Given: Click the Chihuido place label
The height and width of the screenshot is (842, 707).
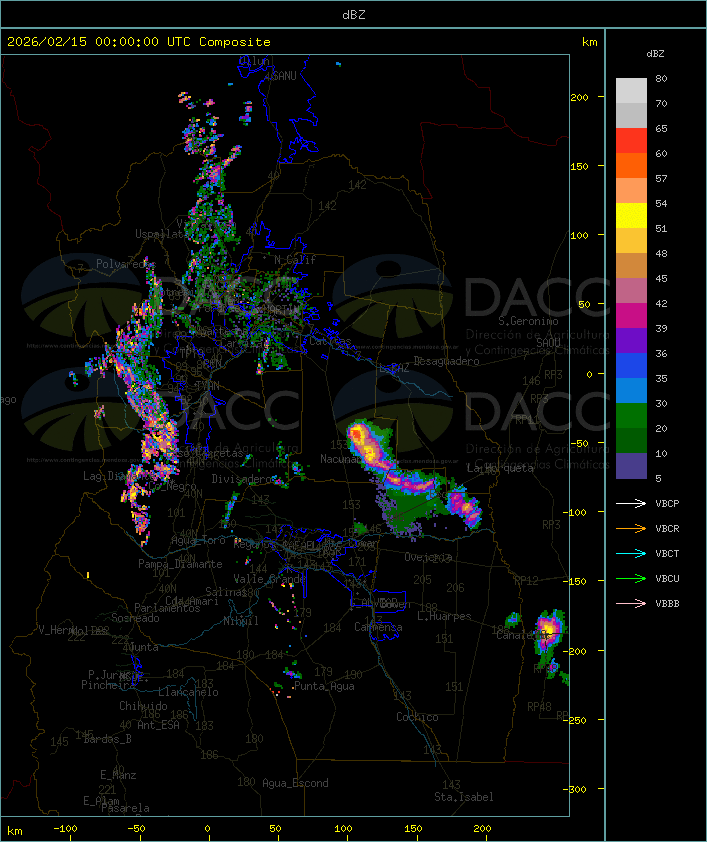Looking at the screenshot, I should [x=143, y=706].
